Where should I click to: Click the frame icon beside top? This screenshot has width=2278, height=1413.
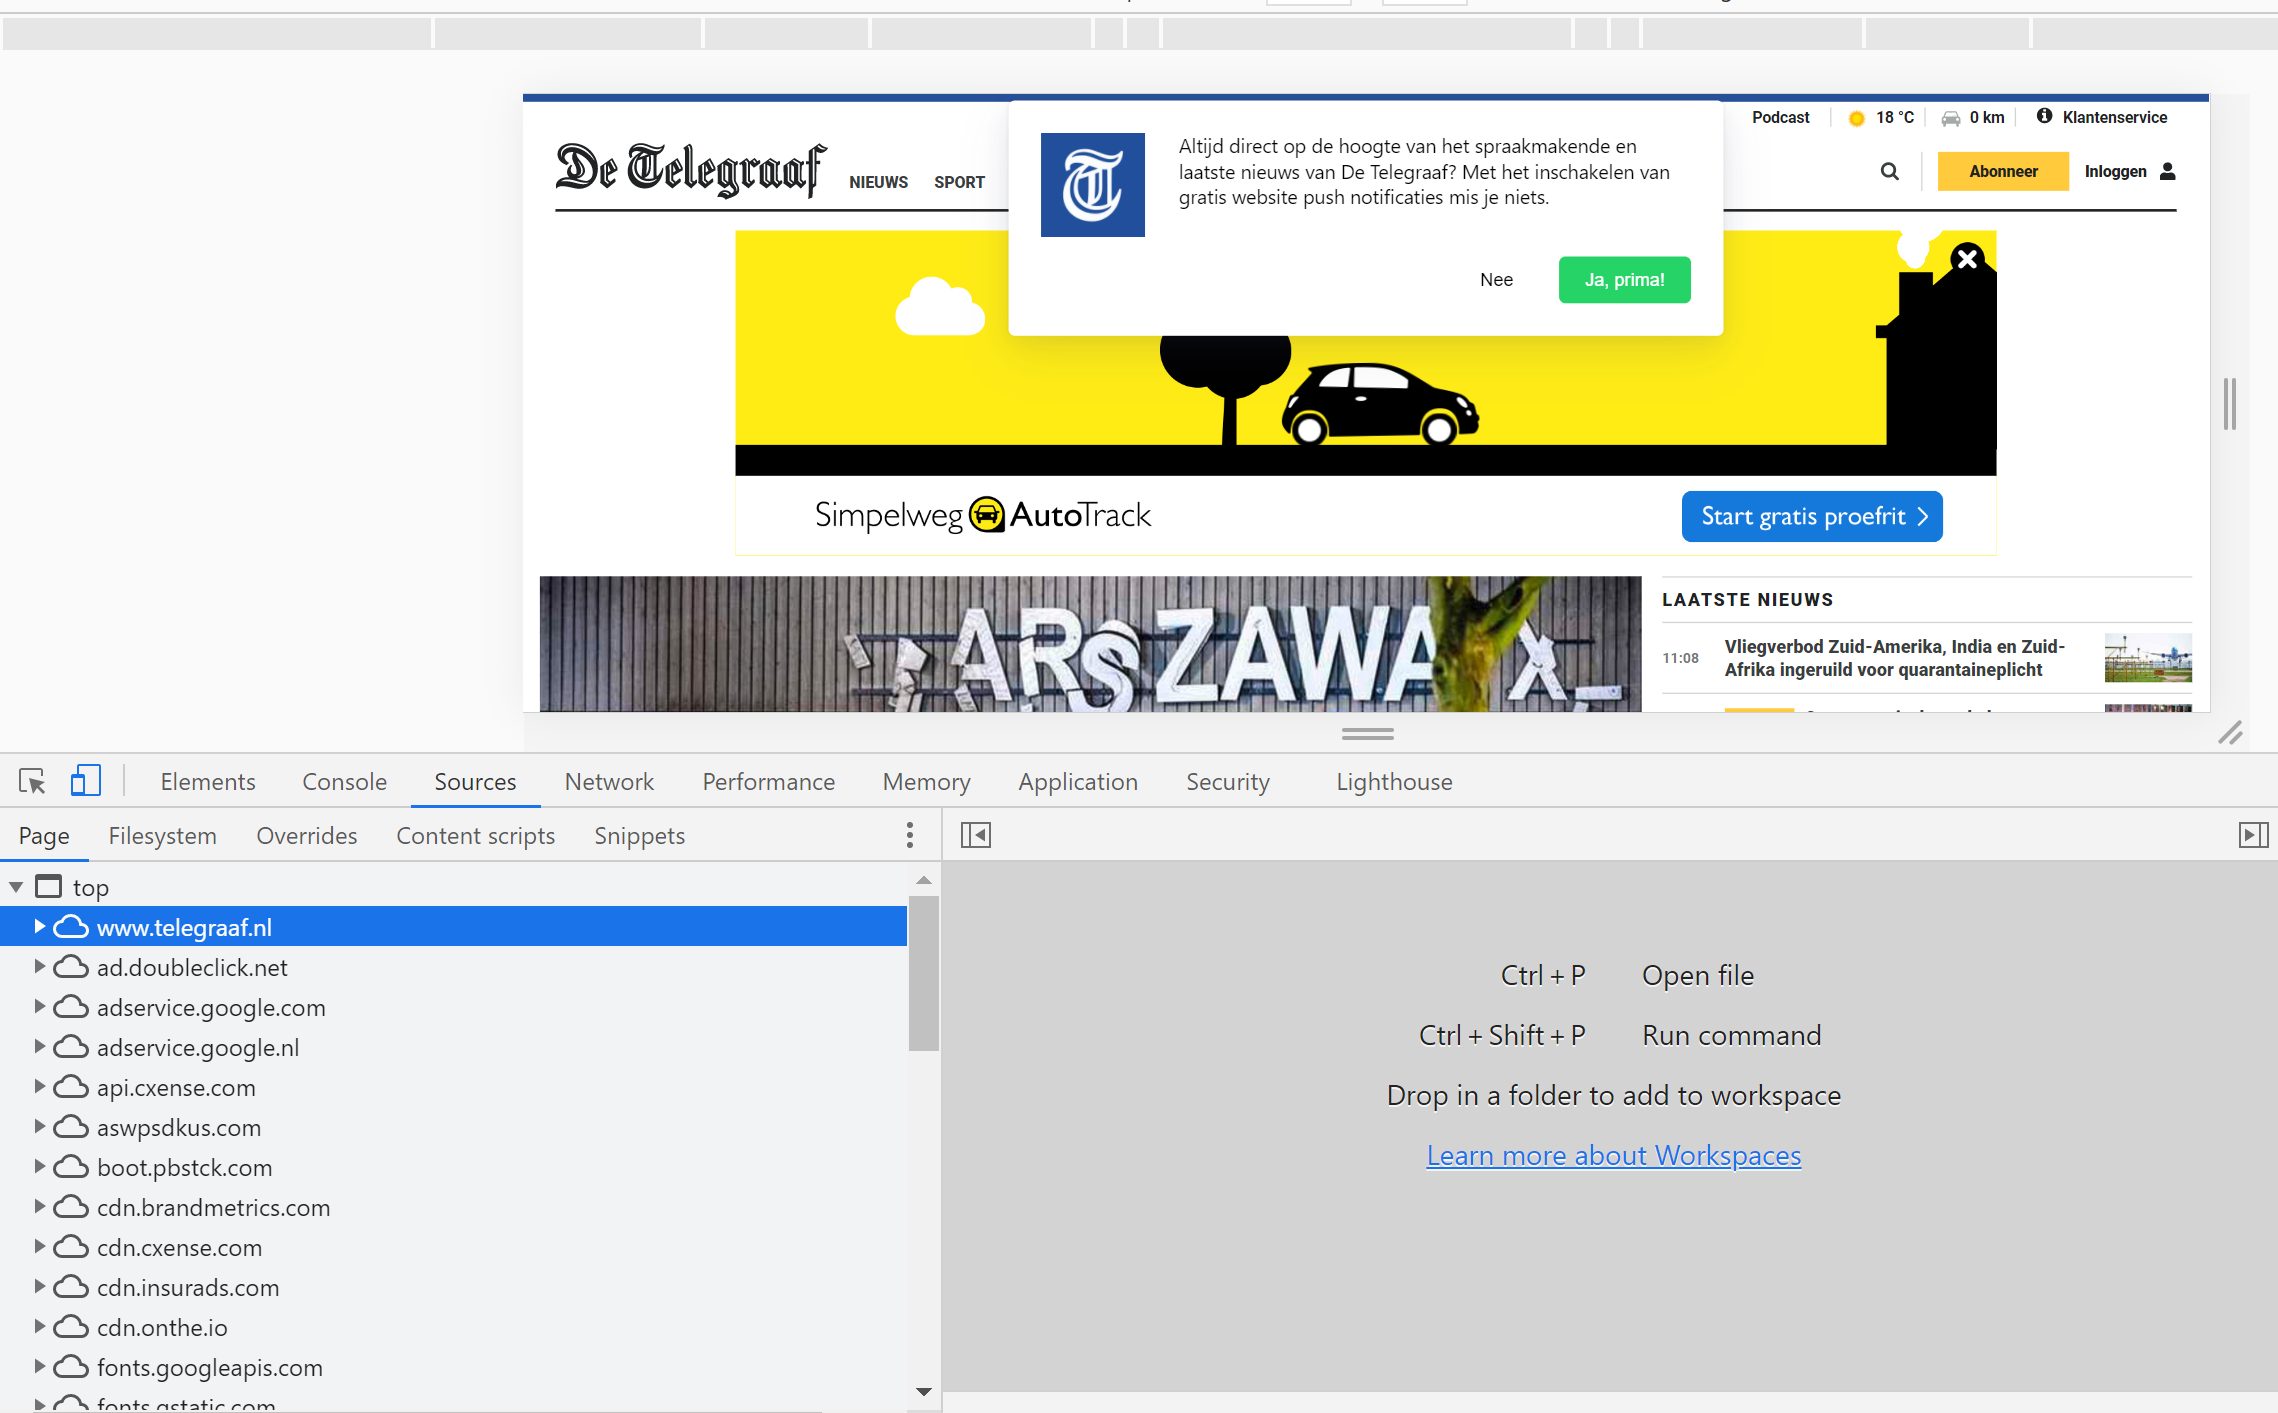click(49, 886)
